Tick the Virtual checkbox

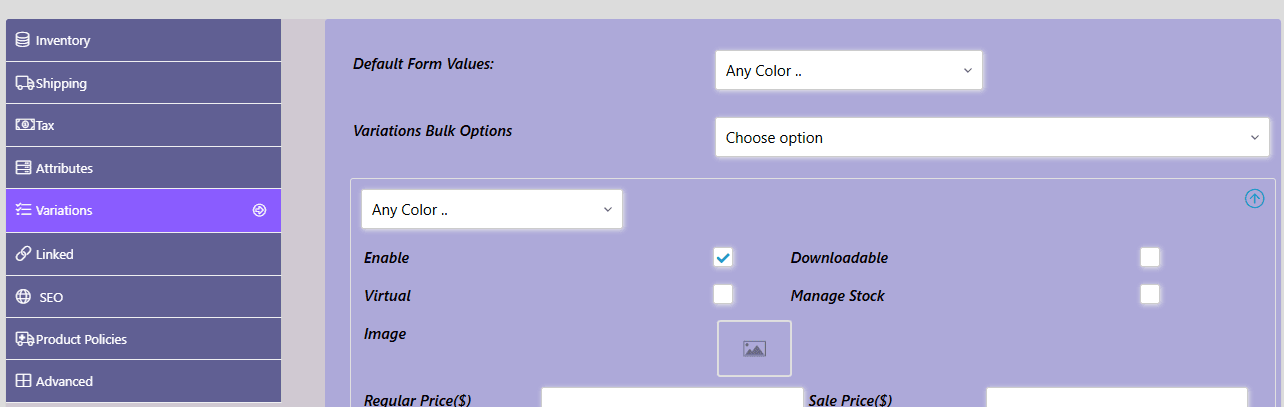coord(723,294)
